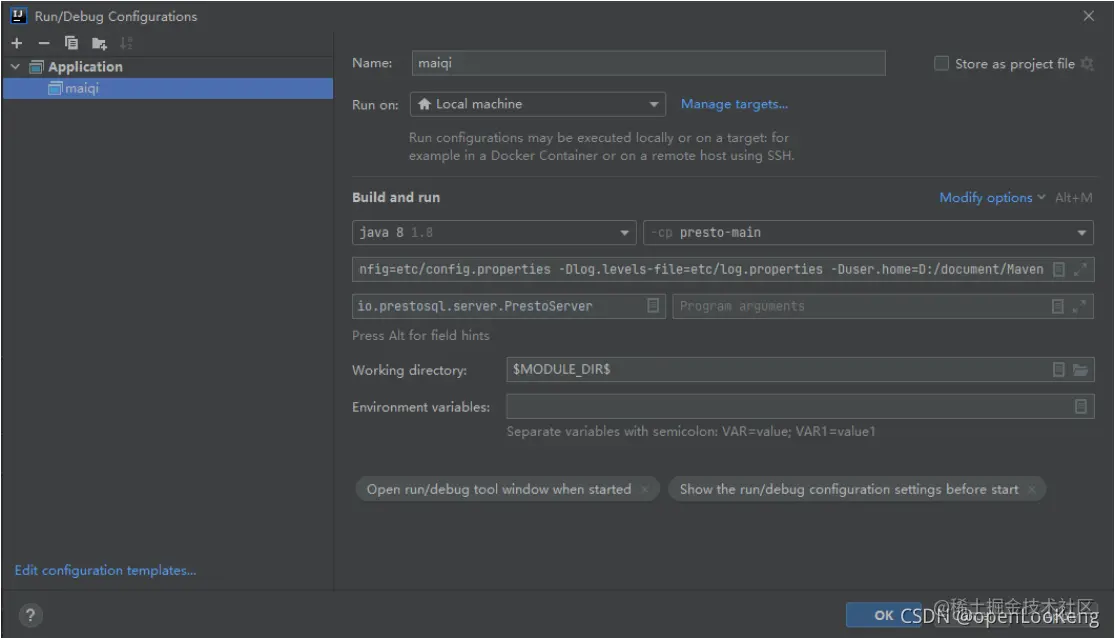The image size is (1115, 638).
Task: Remove 'Show the run/debug configuration settings' tag
Action: click(1031, 489)
